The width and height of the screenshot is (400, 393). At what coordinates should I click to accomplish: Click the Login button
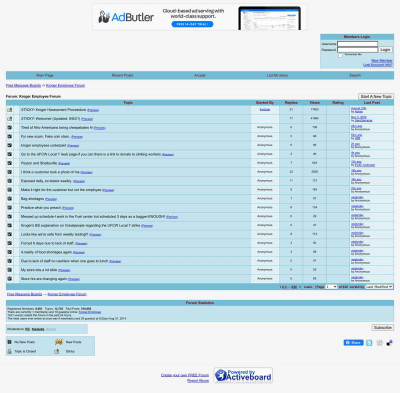click(385, 50)
